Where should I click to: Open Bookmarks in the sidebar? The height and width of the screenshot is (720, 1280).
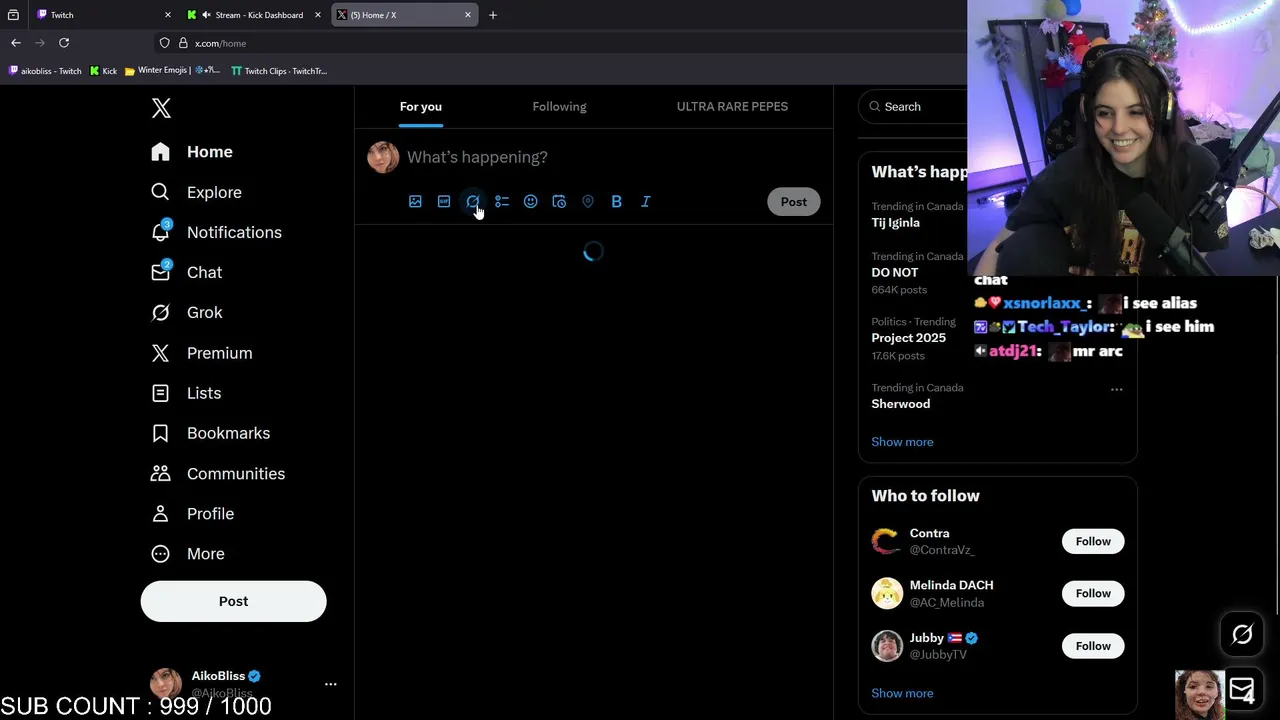pos(211,433)
